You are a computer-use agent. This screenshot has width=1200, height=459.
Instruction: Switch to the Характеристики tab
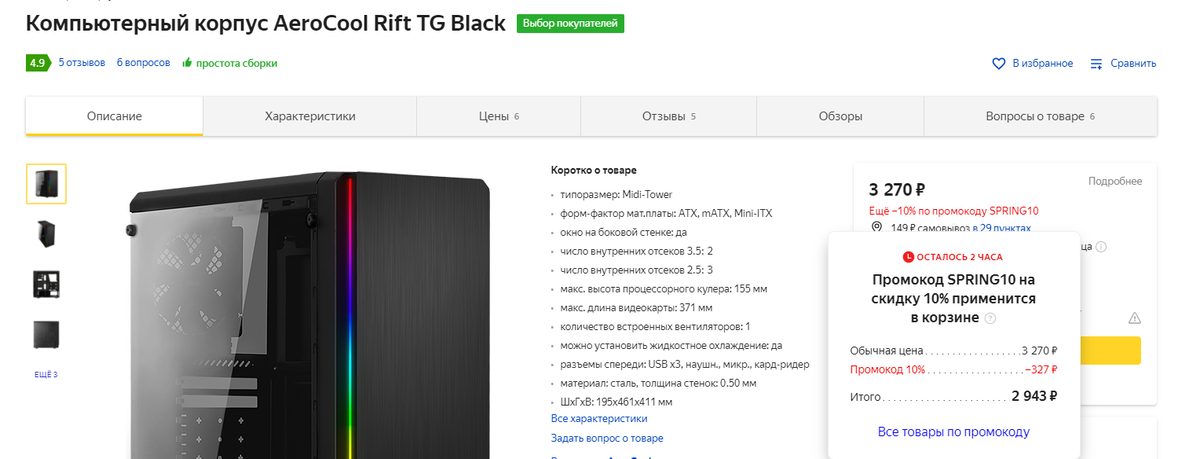click(310, 116)
